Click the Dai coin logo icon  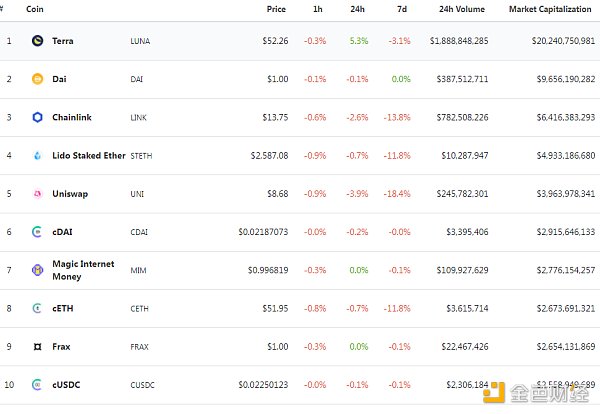click(38, 79)
